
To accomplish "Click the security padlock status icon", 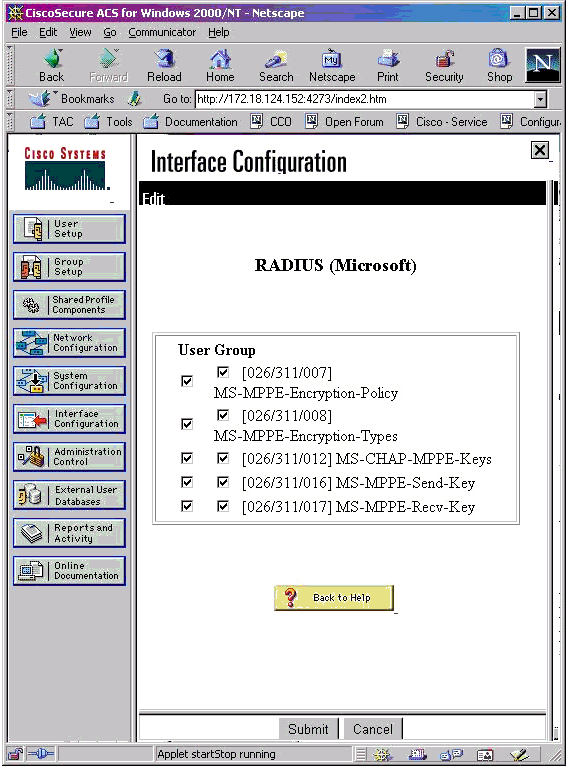I will coord(15,754).
